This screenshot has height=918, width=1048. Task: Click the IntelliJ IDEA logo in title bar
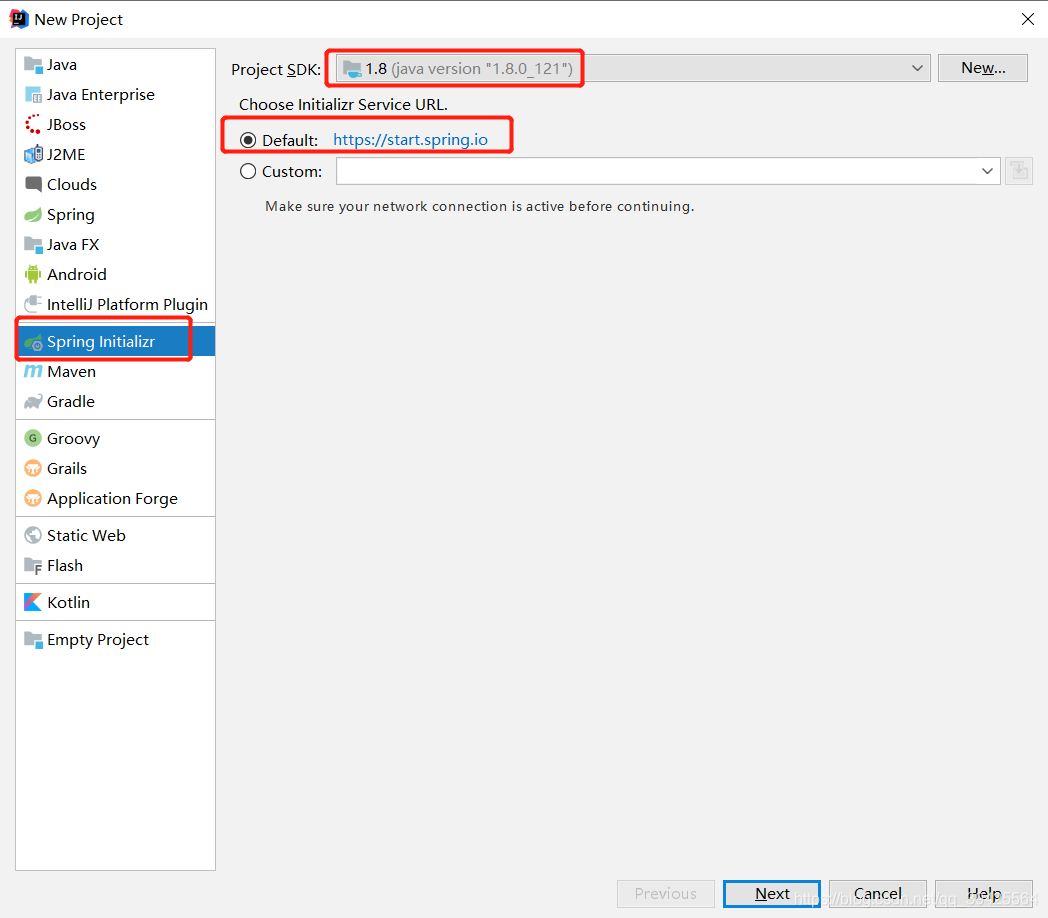point(19,19)
